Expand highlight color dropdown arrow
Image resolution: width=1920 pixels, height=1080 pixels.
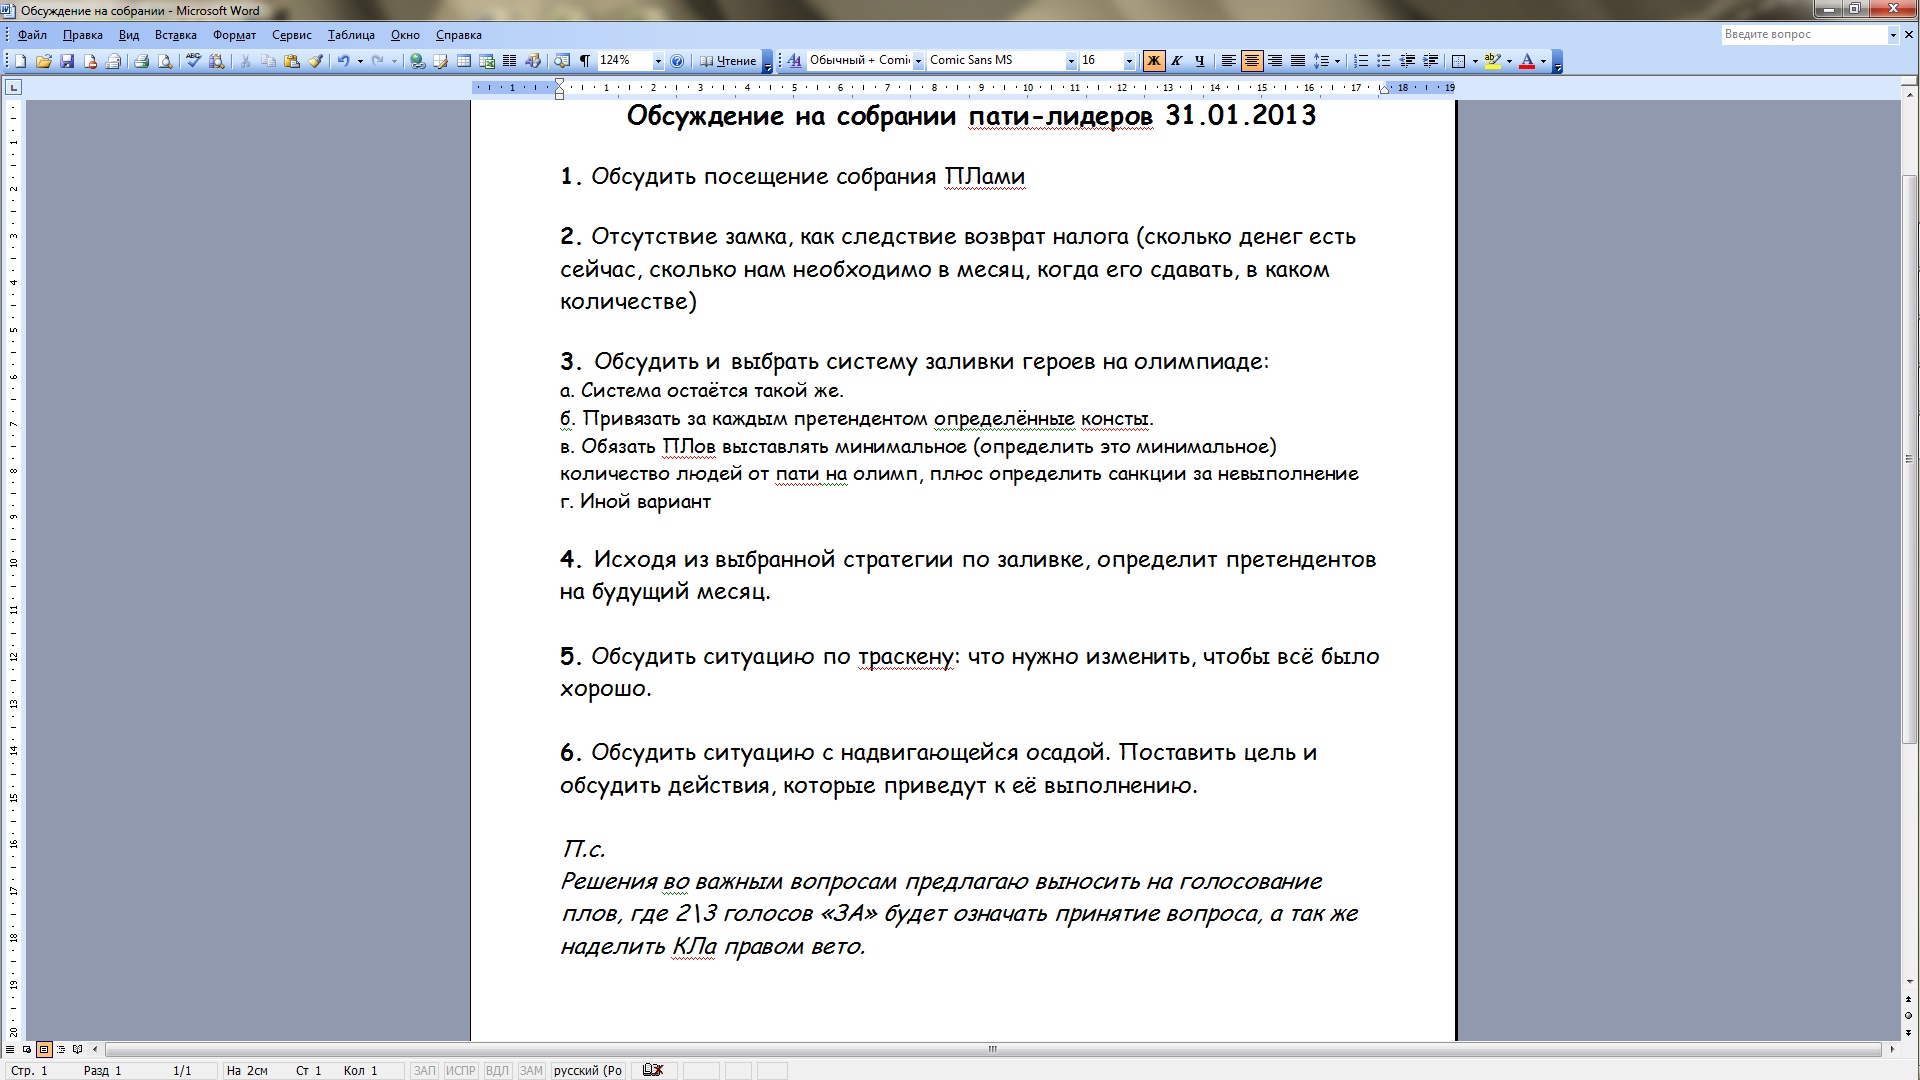[1509, 61]
